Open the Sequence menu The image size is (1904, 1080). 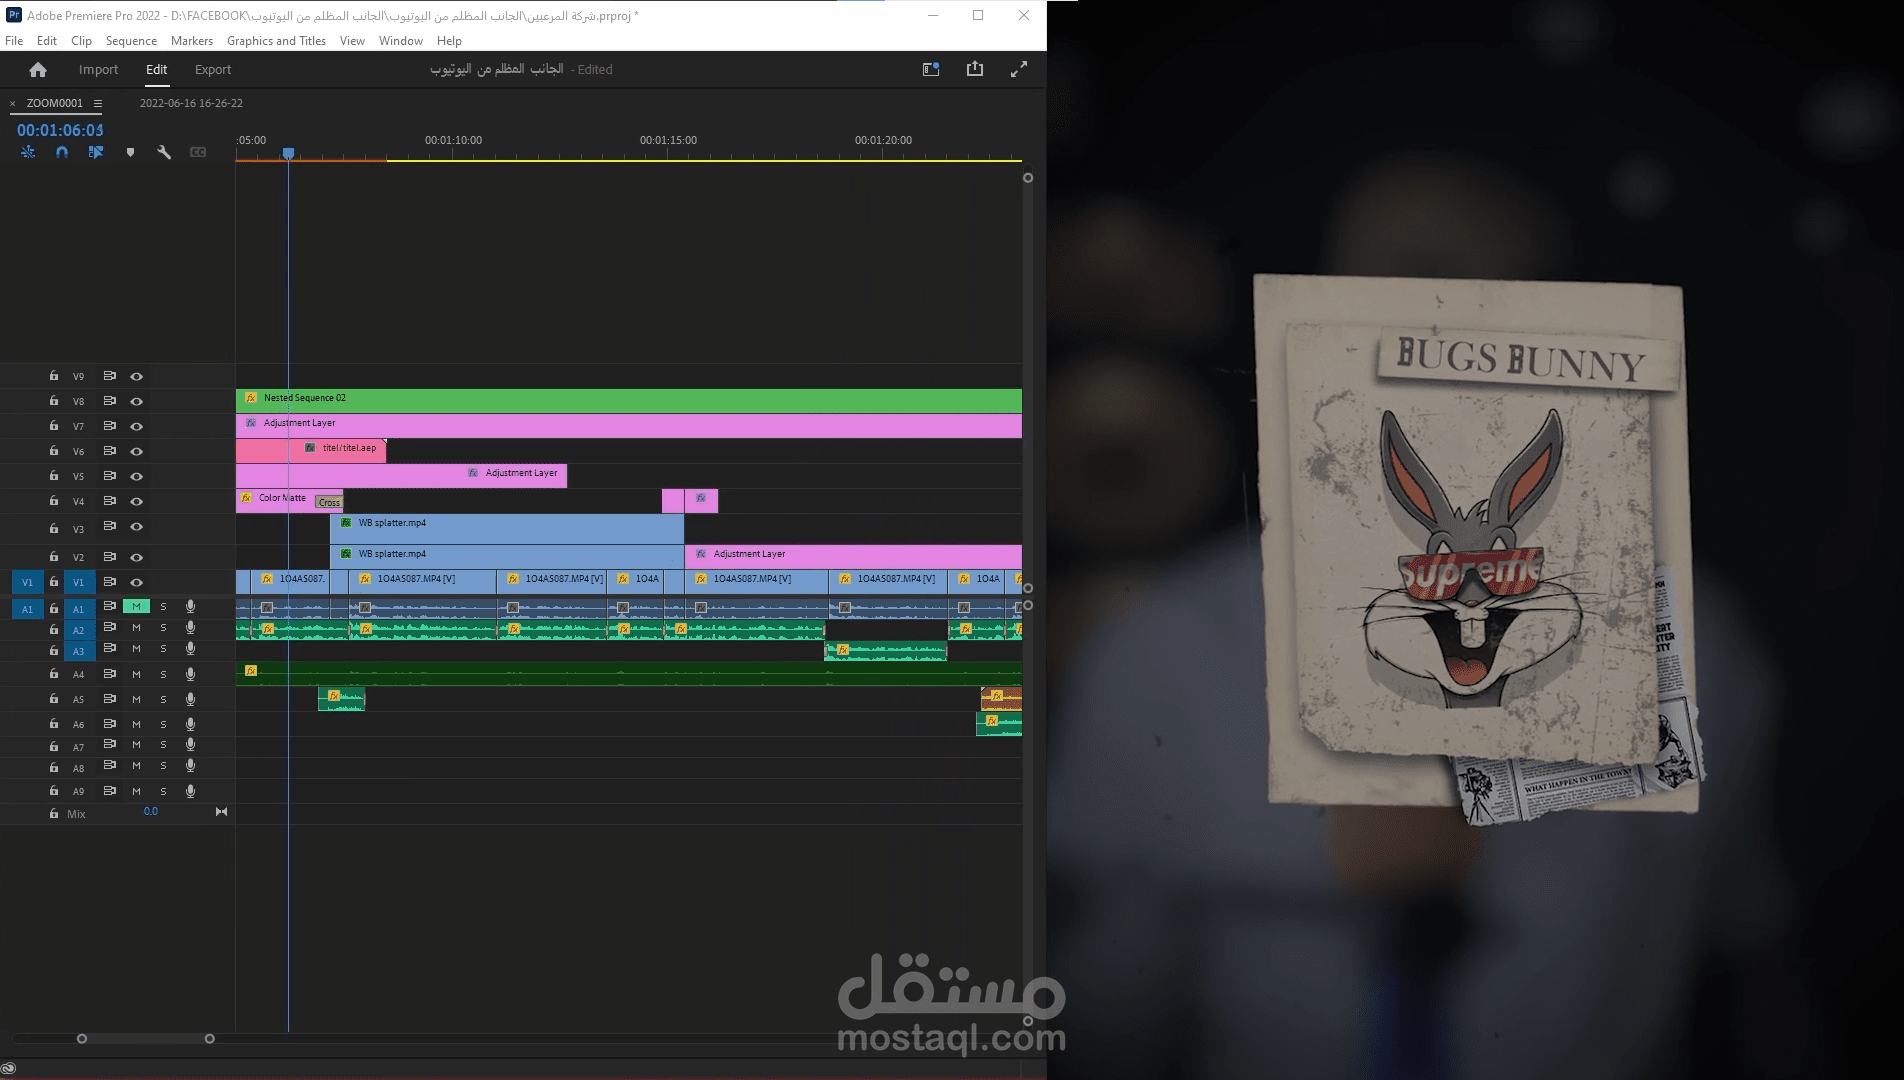131,41
